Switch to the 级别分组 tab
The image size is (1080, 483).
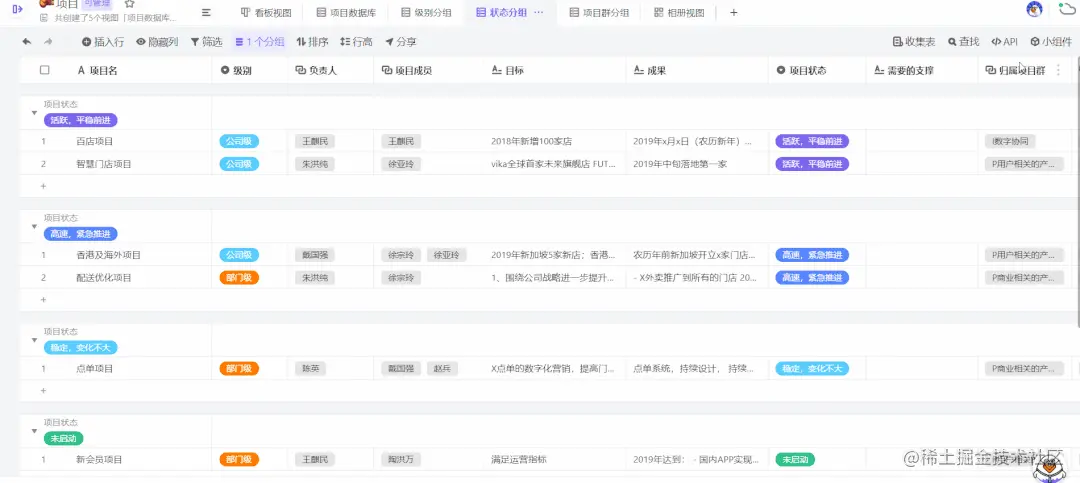(x=427, y=12)
